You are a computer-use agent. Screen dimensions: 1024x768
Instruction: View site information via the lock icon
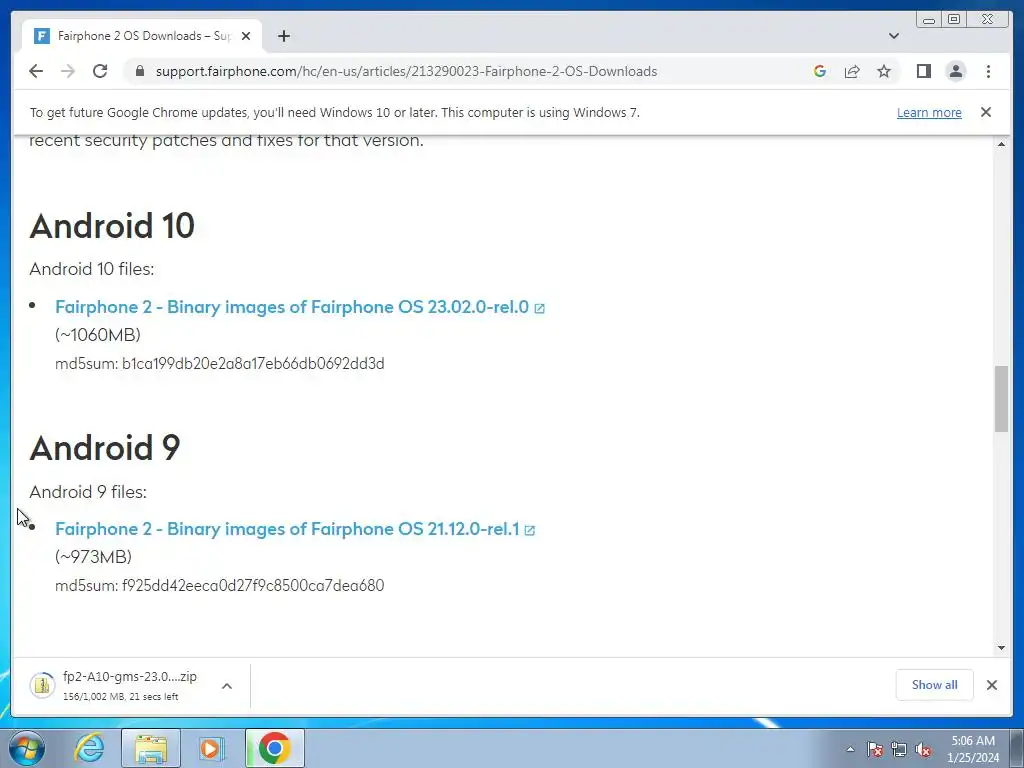tap(140, 71)
